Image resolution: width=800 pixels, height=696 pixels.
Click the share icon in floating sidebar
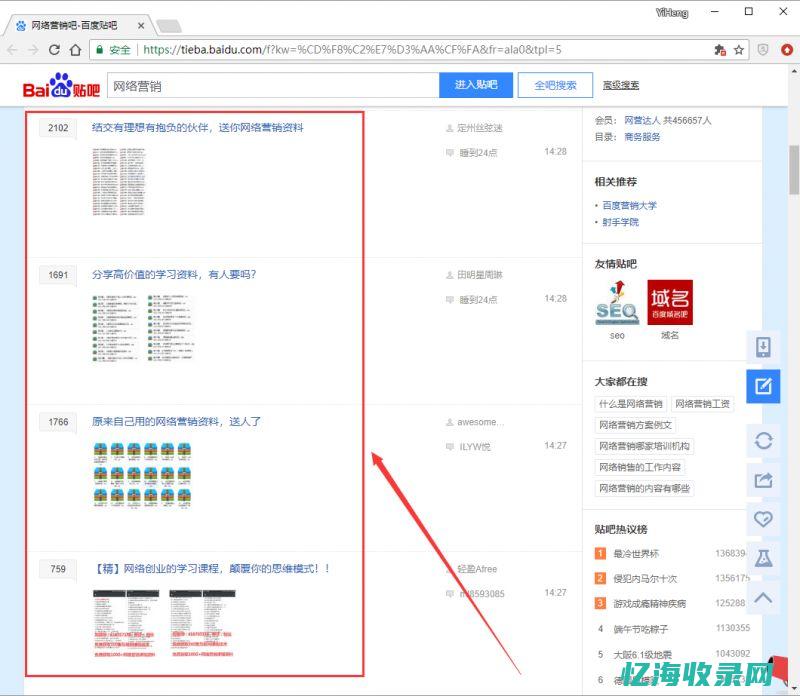(x=763, y=480)
